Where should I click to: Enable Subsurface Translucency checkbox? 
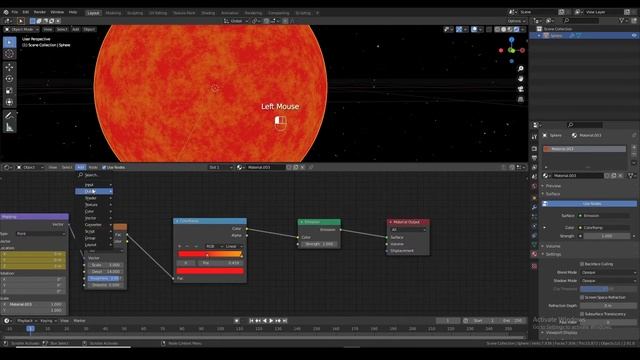(x=582, y=314)
